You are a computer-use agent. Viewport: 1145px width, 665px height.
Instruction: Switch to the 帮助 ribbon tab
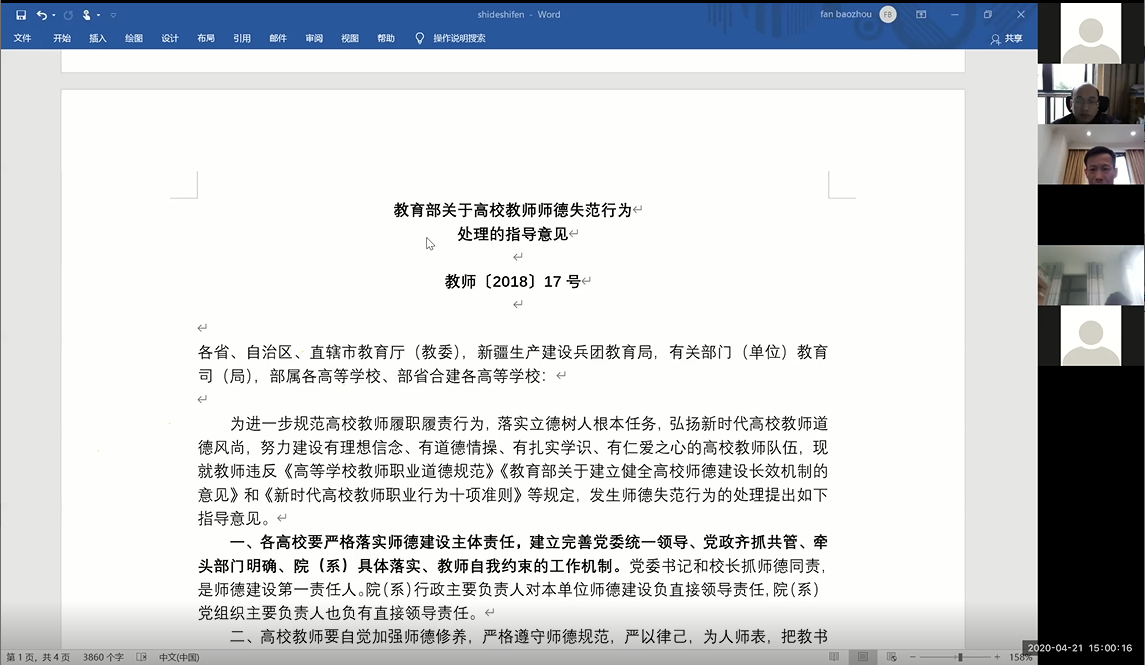[x=386, y=38]
